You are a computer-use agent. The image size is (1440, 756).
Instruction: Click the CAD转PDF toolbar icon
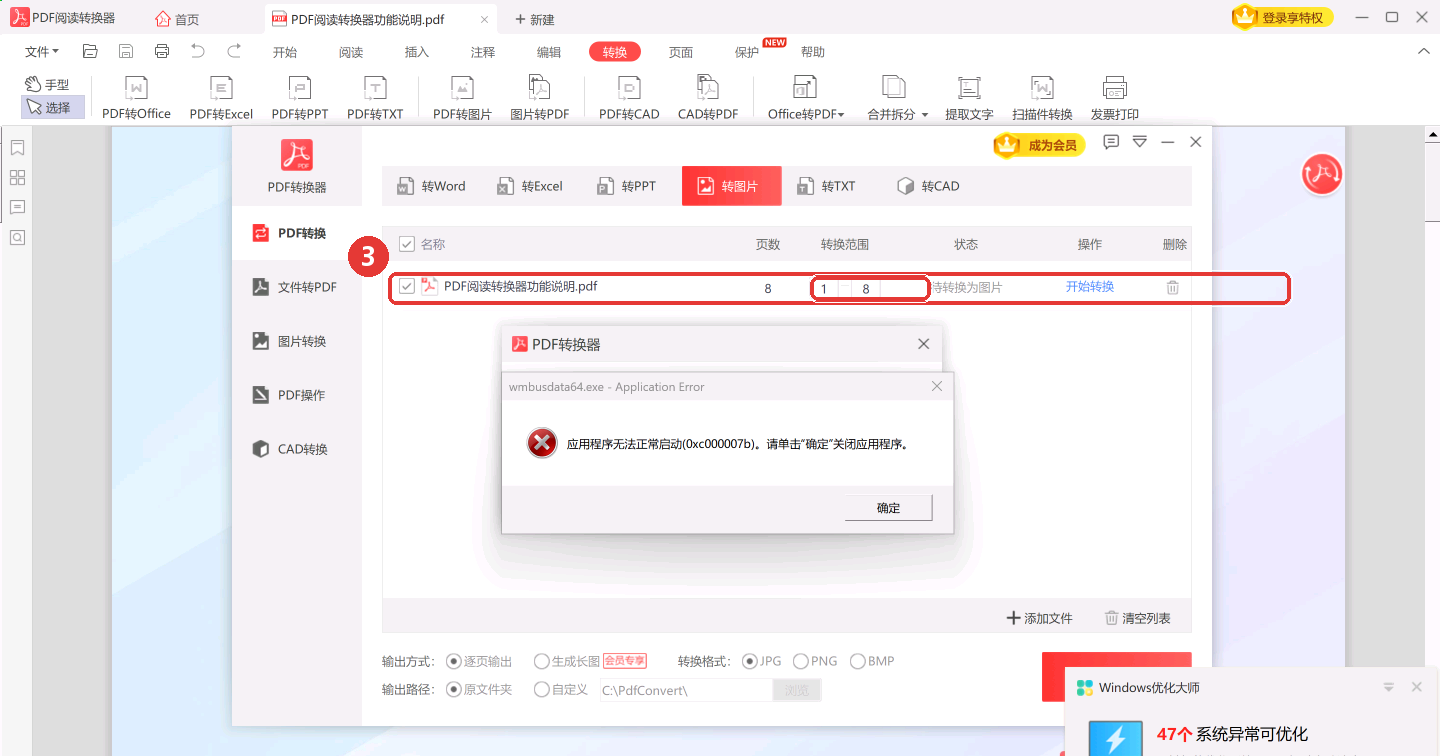pyautogui.click(x=708, y=98)
